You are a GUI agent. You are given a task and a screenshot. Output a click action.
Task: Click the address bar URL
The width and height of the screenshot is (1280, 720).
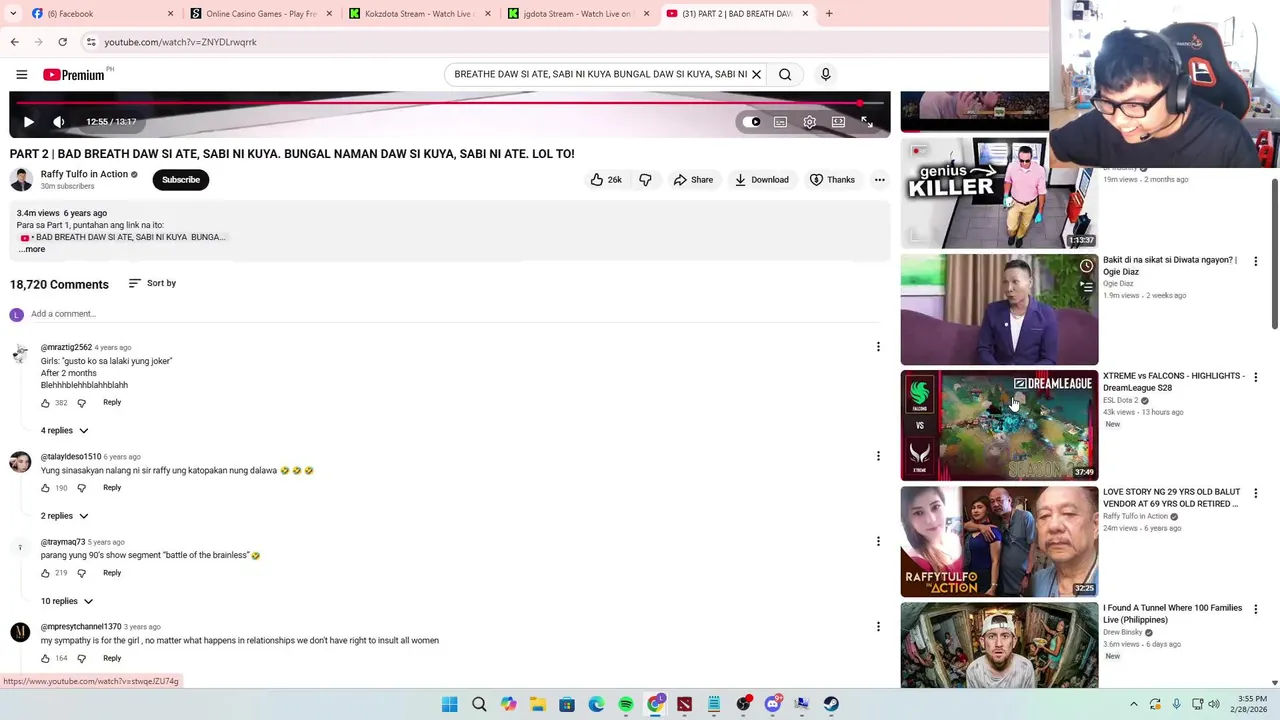(180, 42)
